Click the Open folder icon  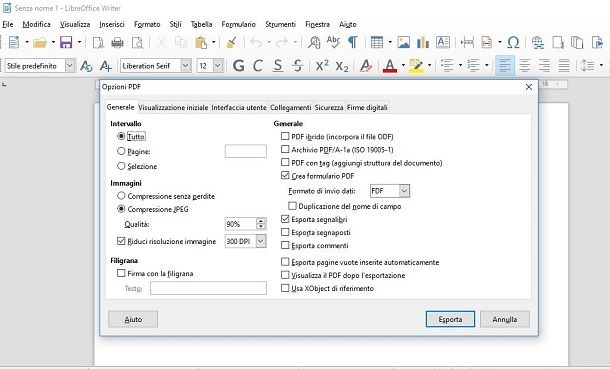(40, 42)
